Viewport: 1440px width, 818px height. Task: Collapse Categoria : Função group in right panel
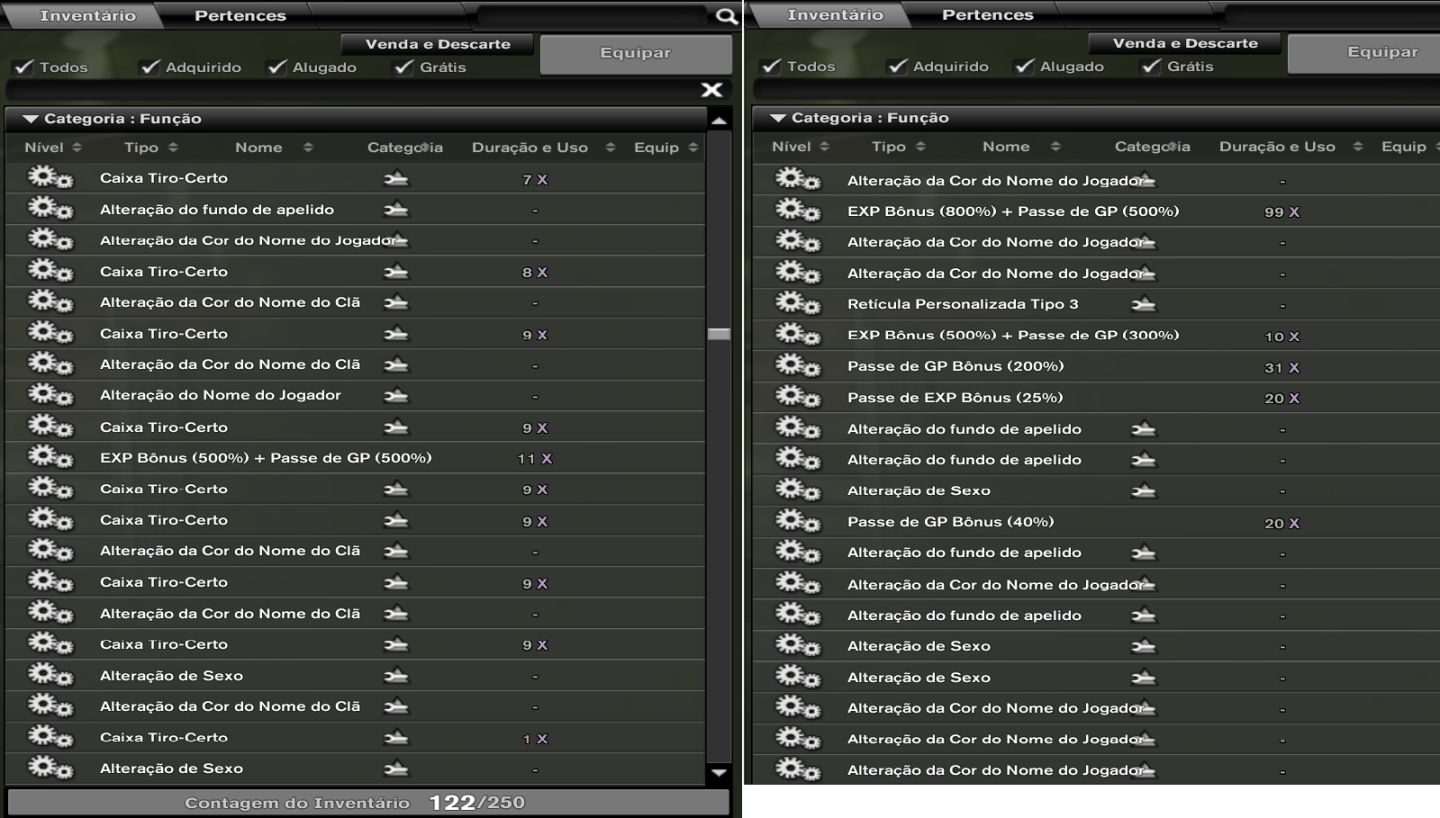[x=778, y=118]
